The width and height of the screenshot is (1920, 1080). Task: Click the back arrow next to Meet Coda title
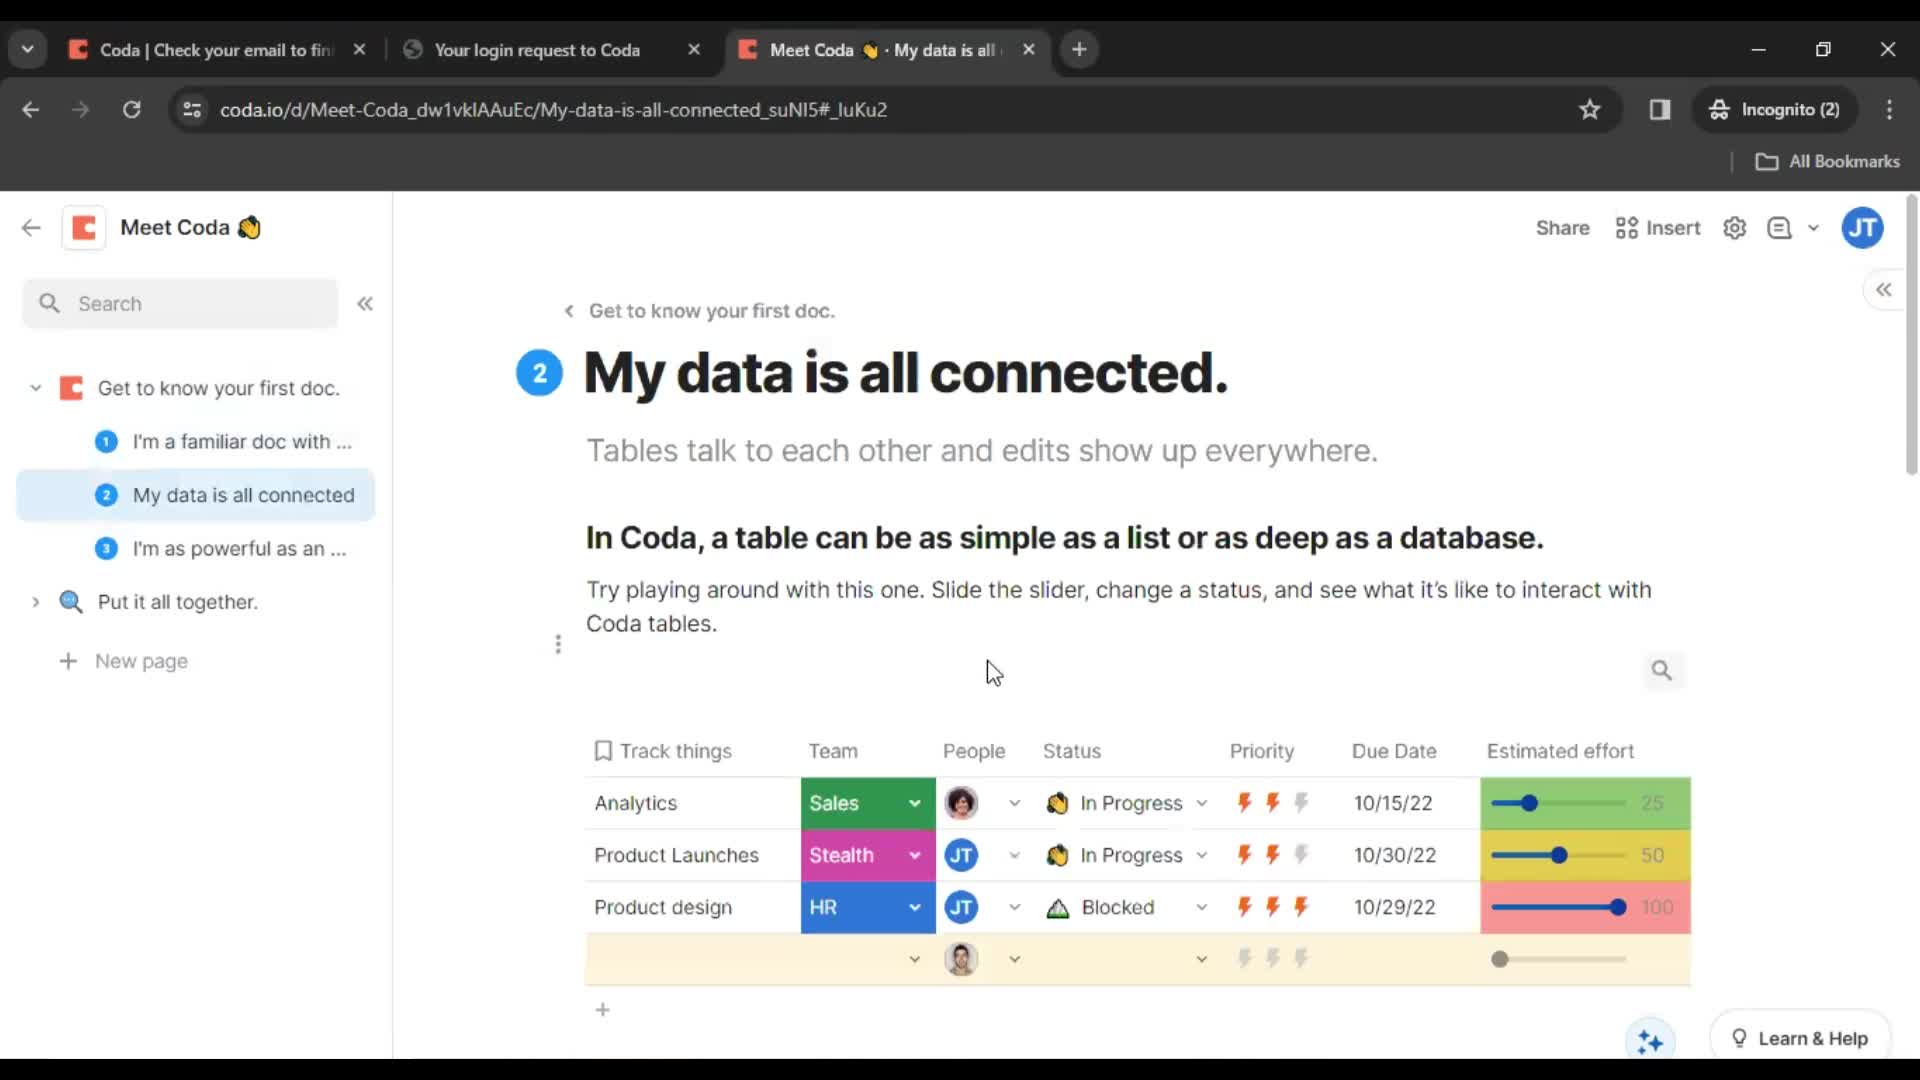click(x=30, y=227)
